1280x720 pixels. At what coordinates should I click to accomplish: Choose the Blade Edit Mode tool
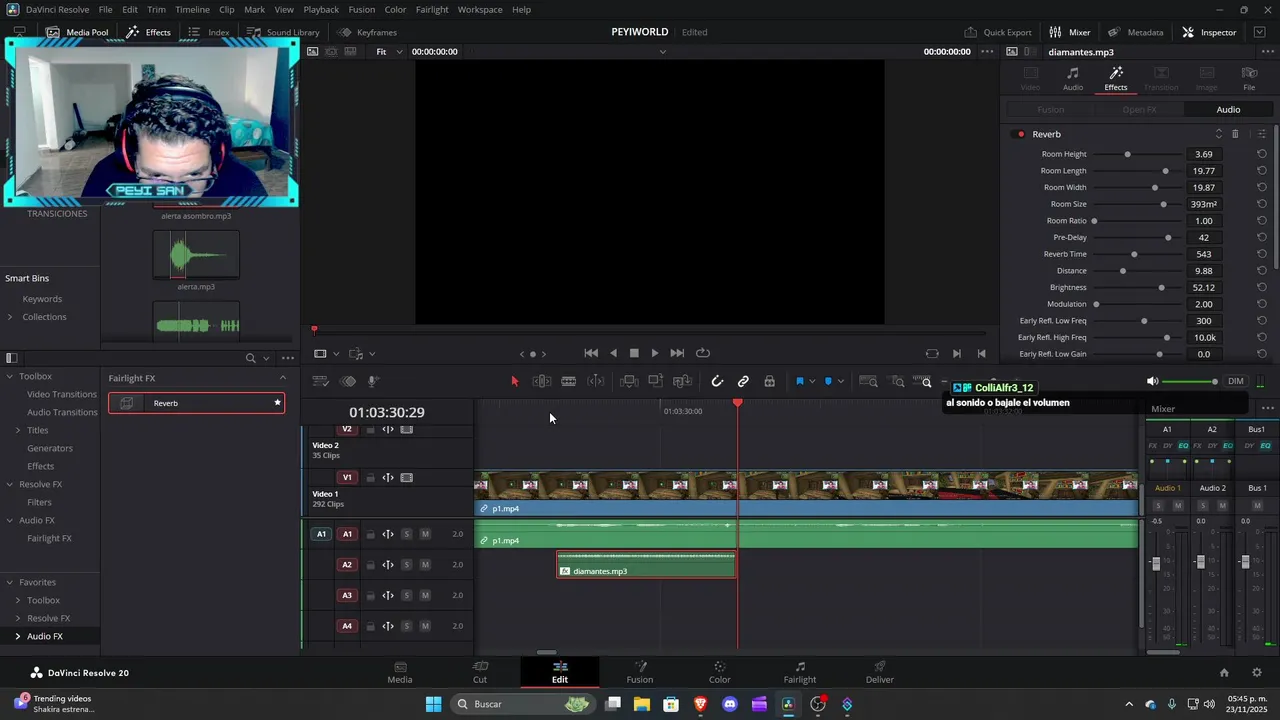click(568, 381)
